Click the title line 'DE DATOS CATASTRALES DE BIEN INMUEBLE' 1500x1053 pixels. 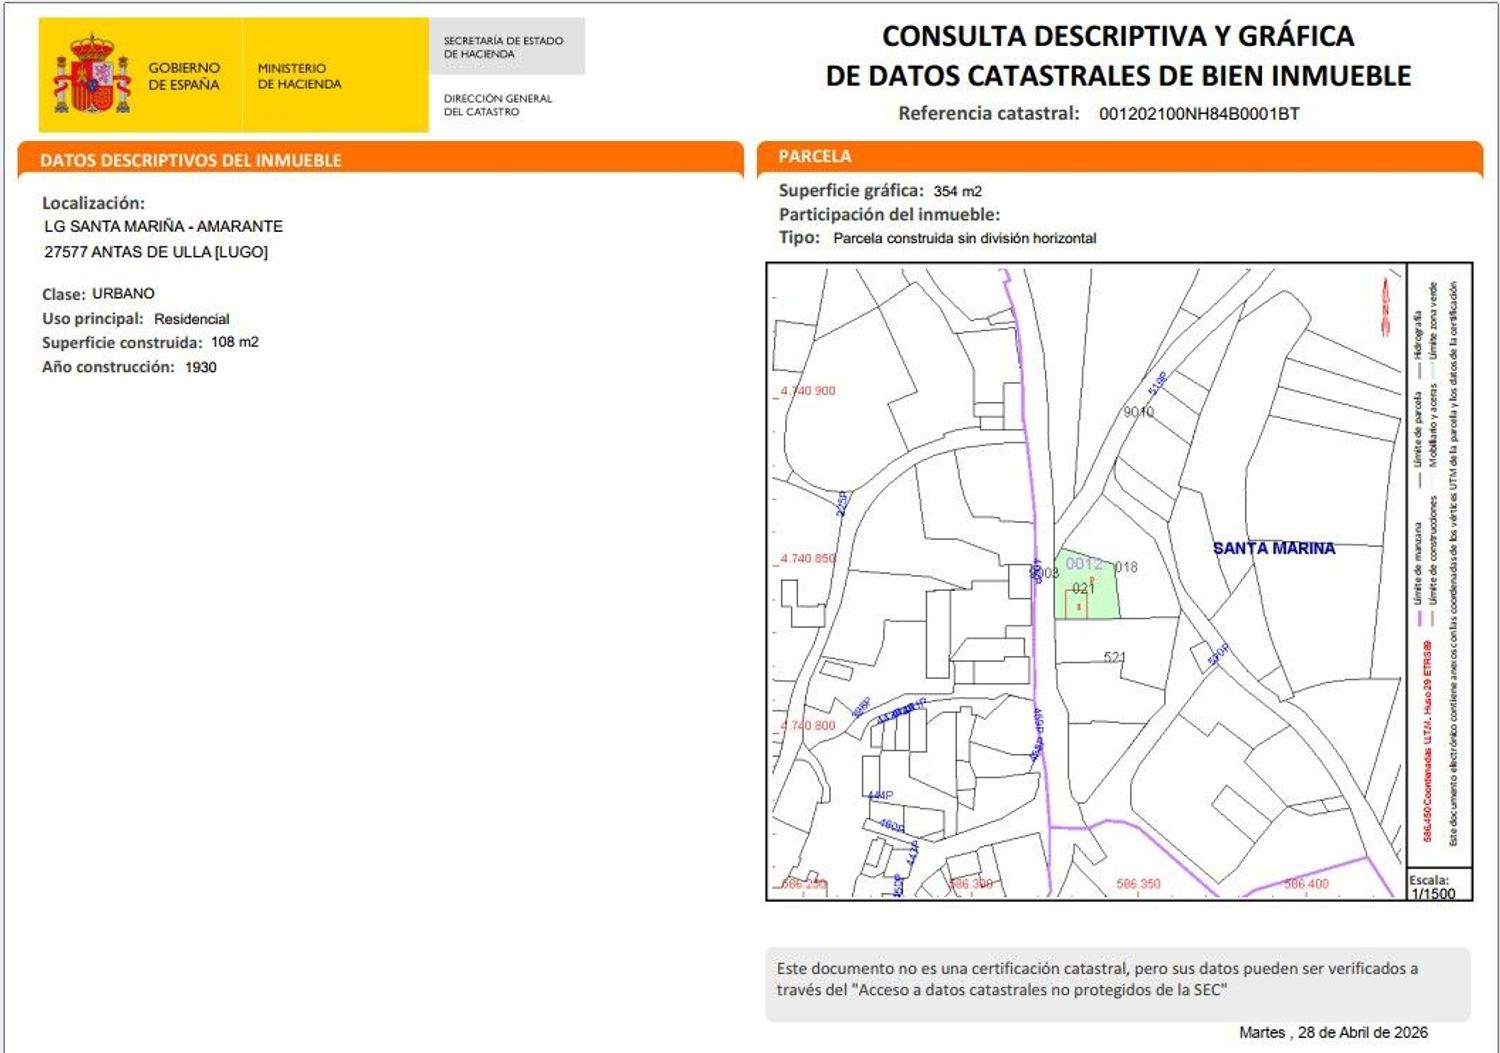1118,76
